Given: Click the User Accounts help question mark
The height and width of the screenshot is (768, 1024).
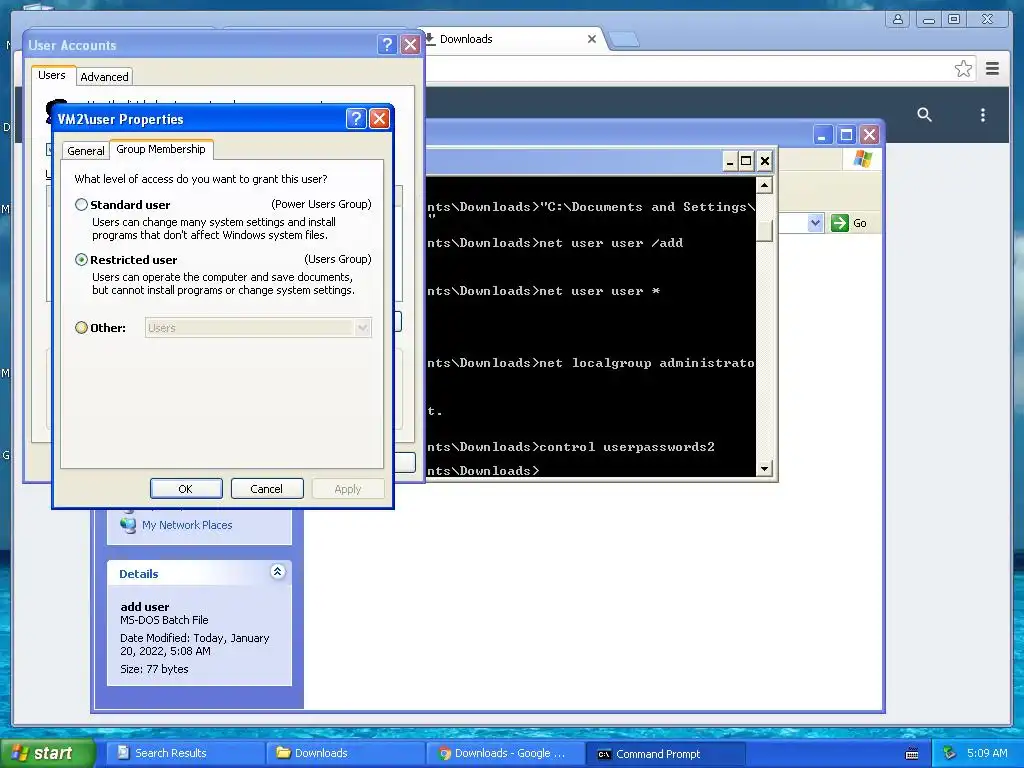Looking at the screenshot, I should point(387,44).
